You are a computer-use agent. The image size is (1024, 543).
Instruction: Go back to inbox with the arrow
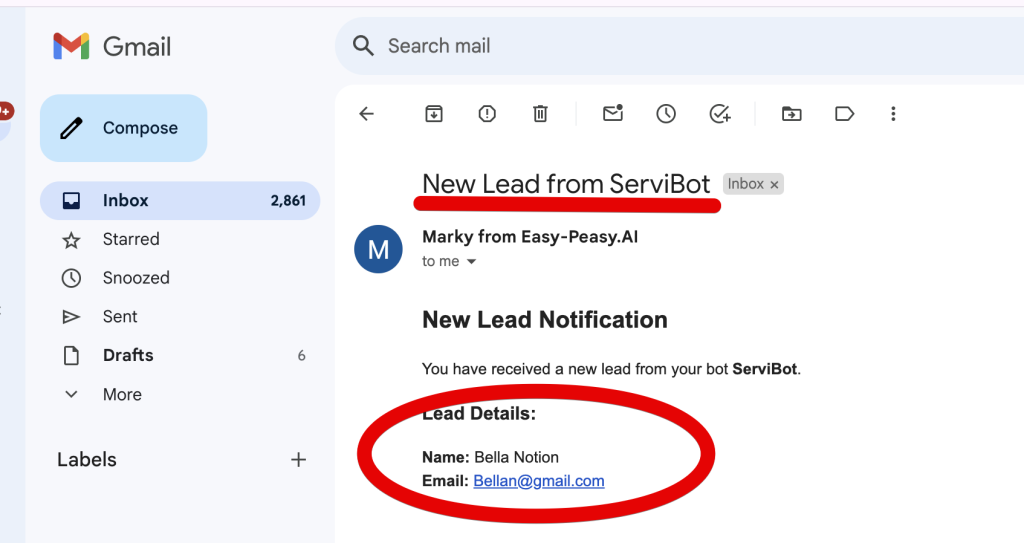366,114
